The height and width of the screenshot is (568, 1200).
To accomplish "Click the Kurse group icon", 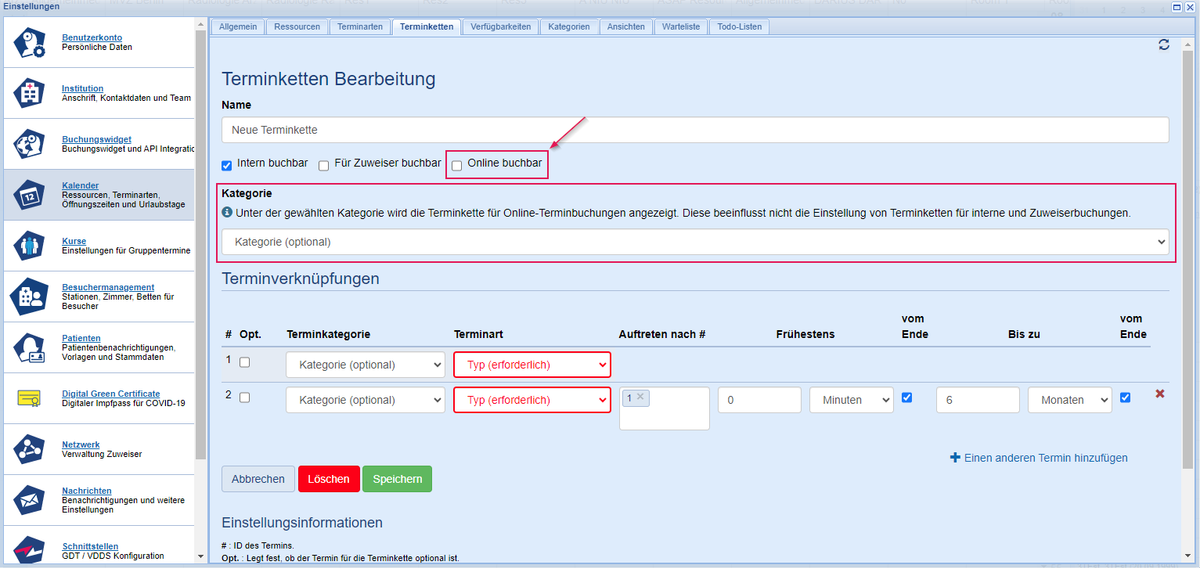I will [29, 246].
